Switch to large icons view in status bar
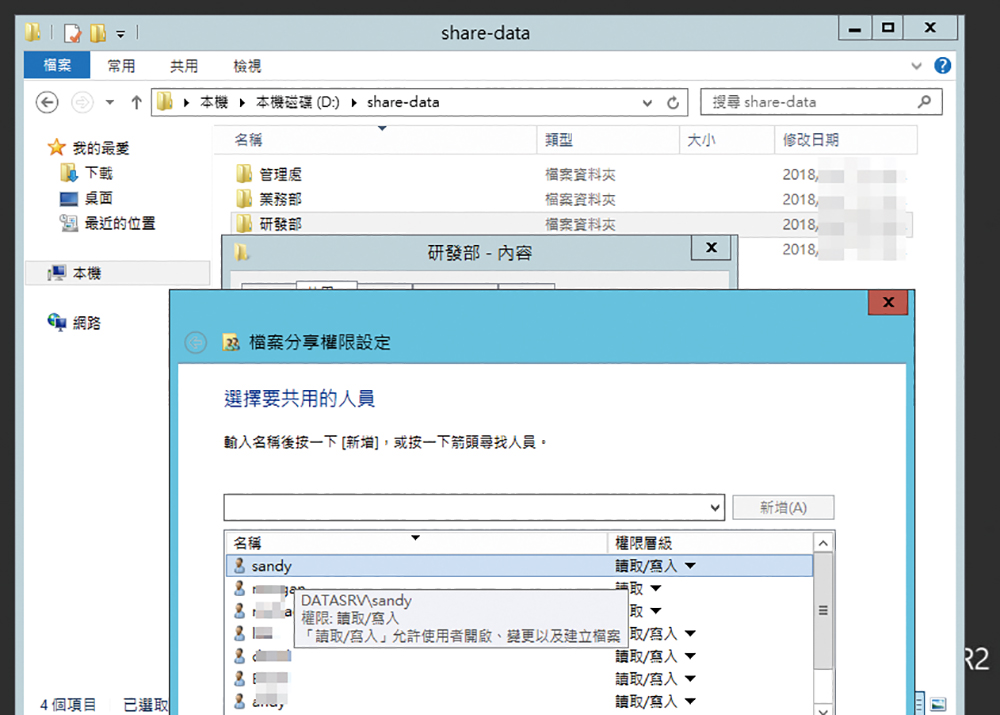 coord(938,704)
